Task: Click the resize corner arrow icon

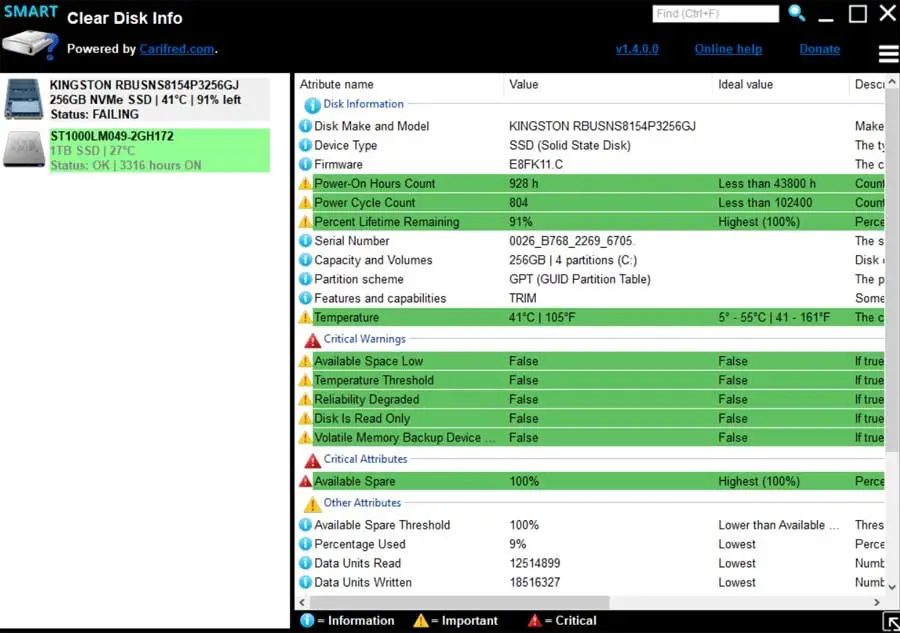Action: point(891,623)
